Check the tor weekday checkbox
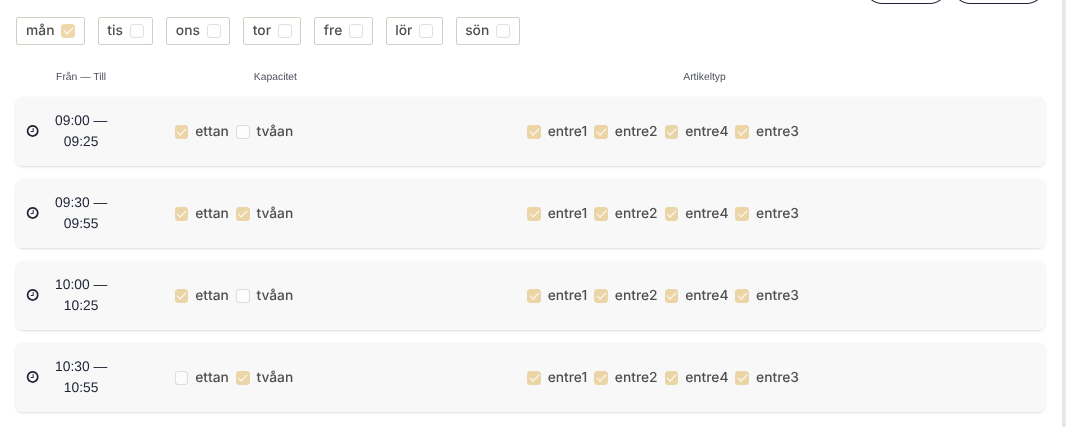1066x427 pixels. pos(285,31)
